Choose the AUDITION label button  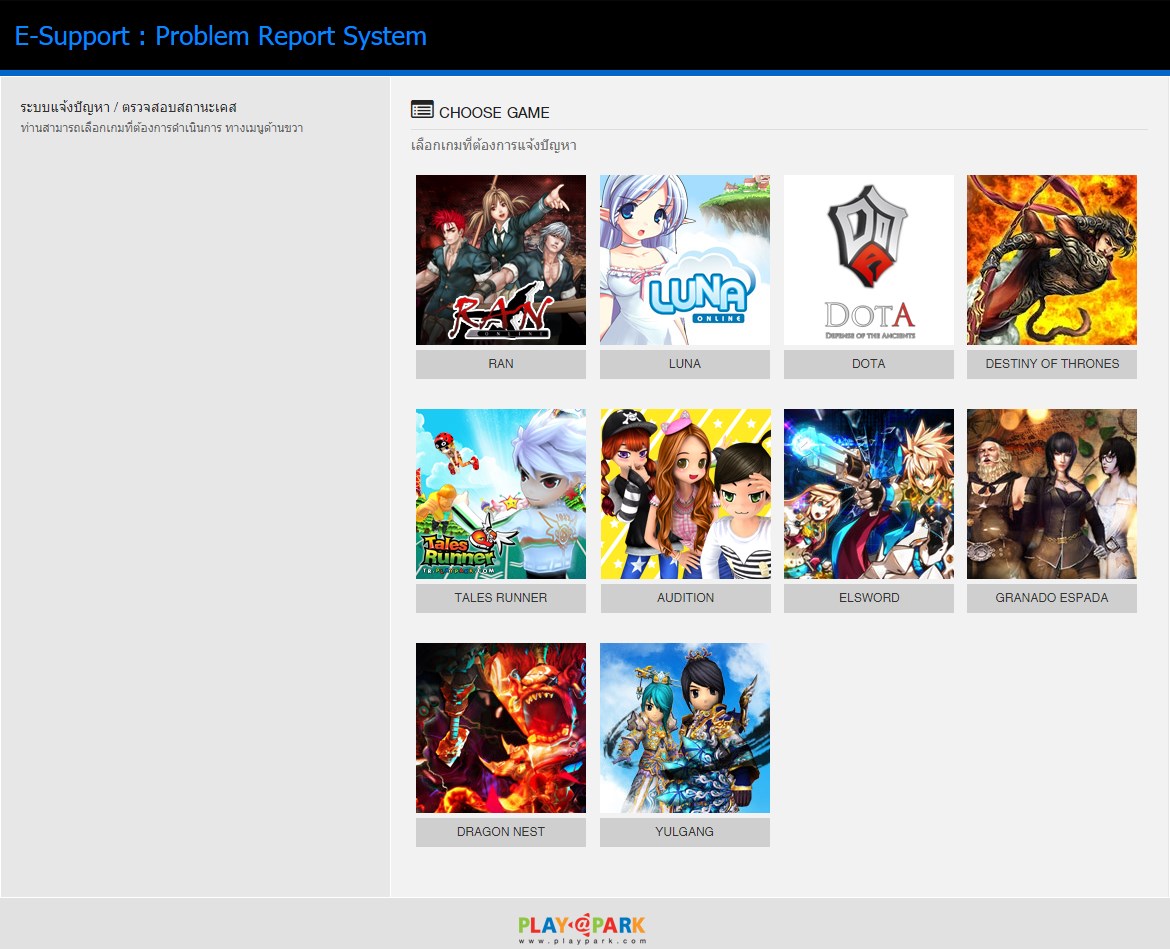coord(686,598)
